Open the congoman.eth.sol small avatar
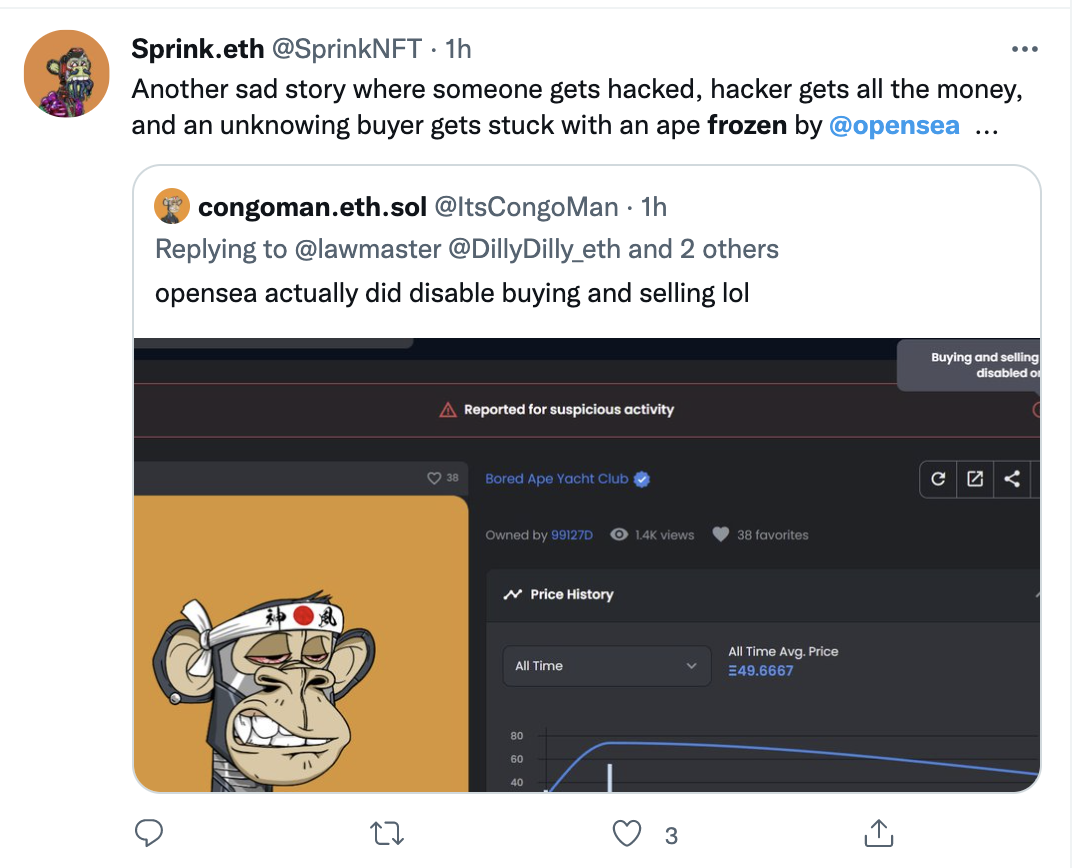 (x=172, y=206)
